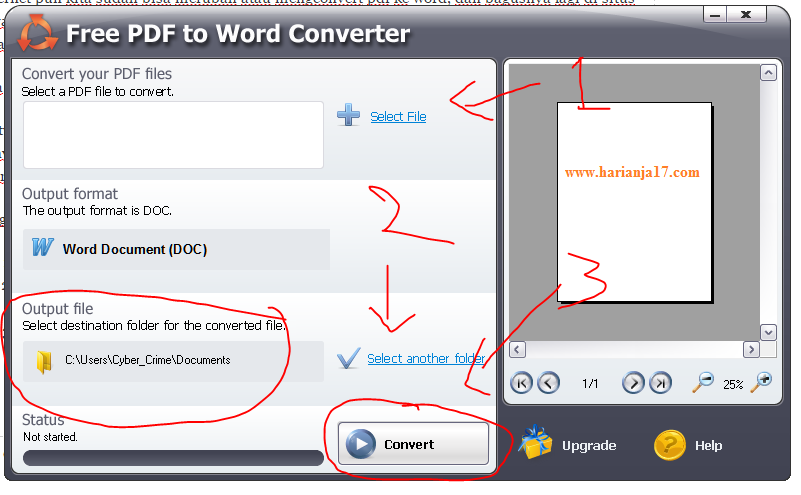
Task: Open the Select File link
Action: [398, 117]
